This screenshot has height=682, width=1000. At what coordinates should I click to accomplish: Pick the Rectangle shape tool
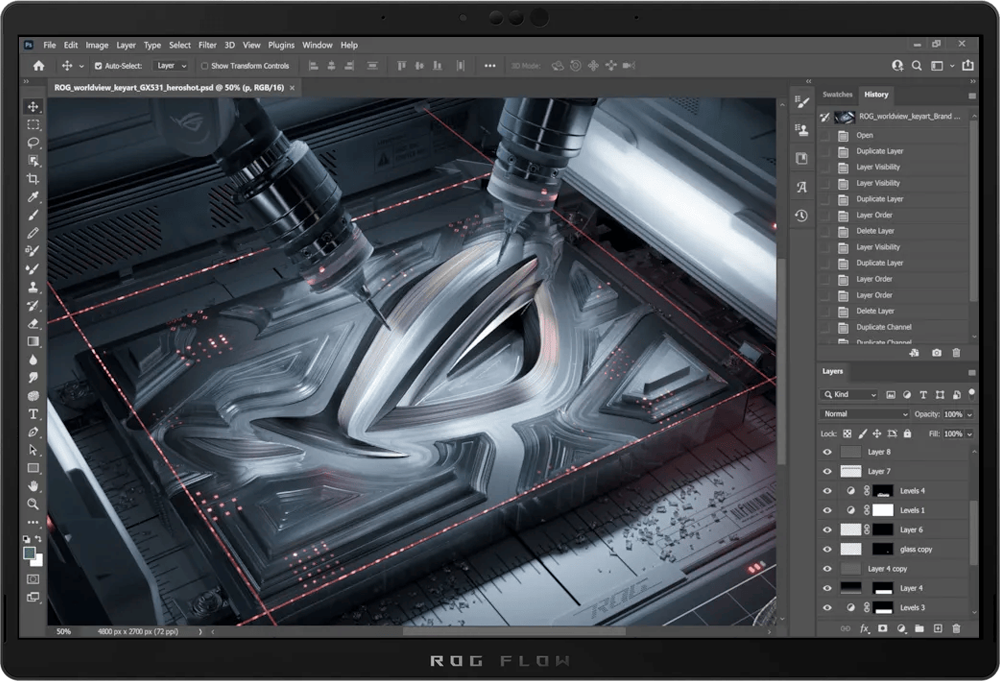33,468
